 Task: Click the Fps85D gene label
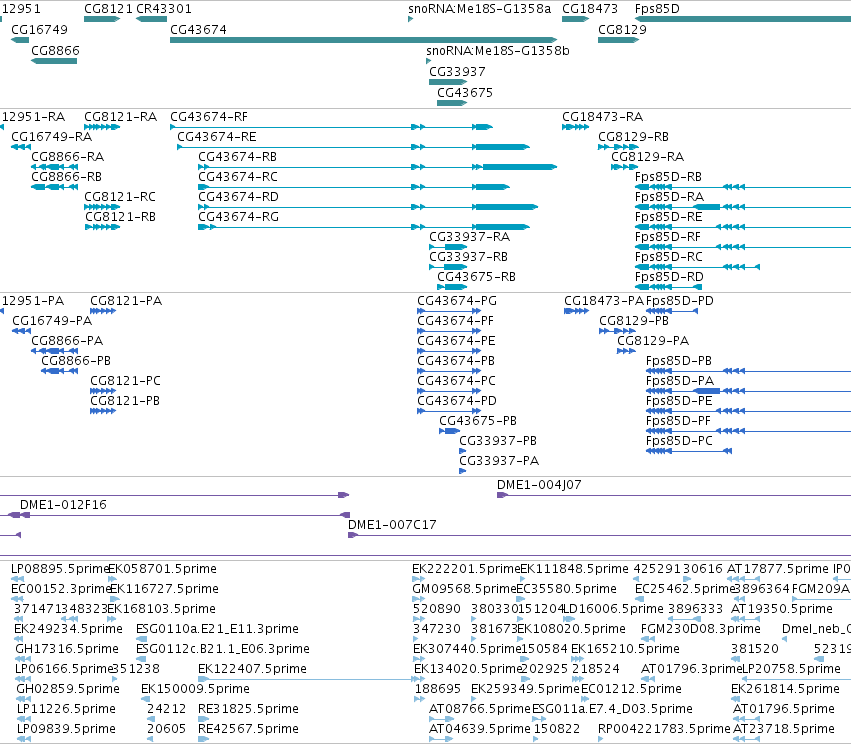pyautogui.click(x=657, y=9)
